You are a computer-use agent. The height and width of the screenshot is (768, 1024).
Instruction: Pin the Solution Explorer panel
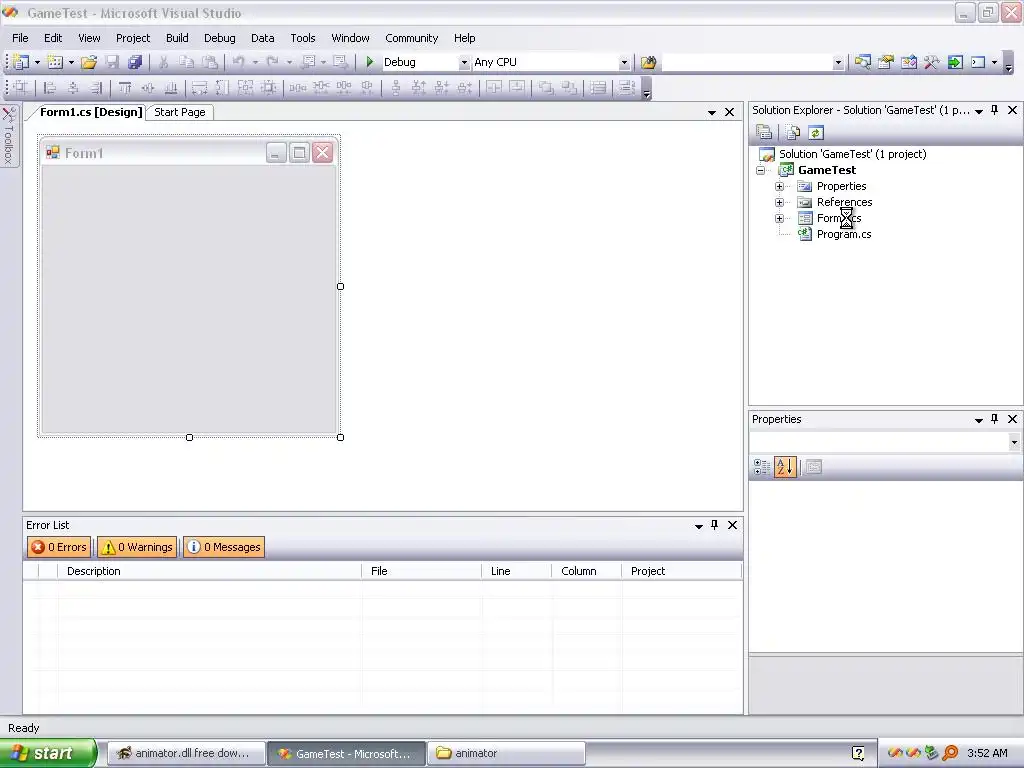[x=995, y=110]
